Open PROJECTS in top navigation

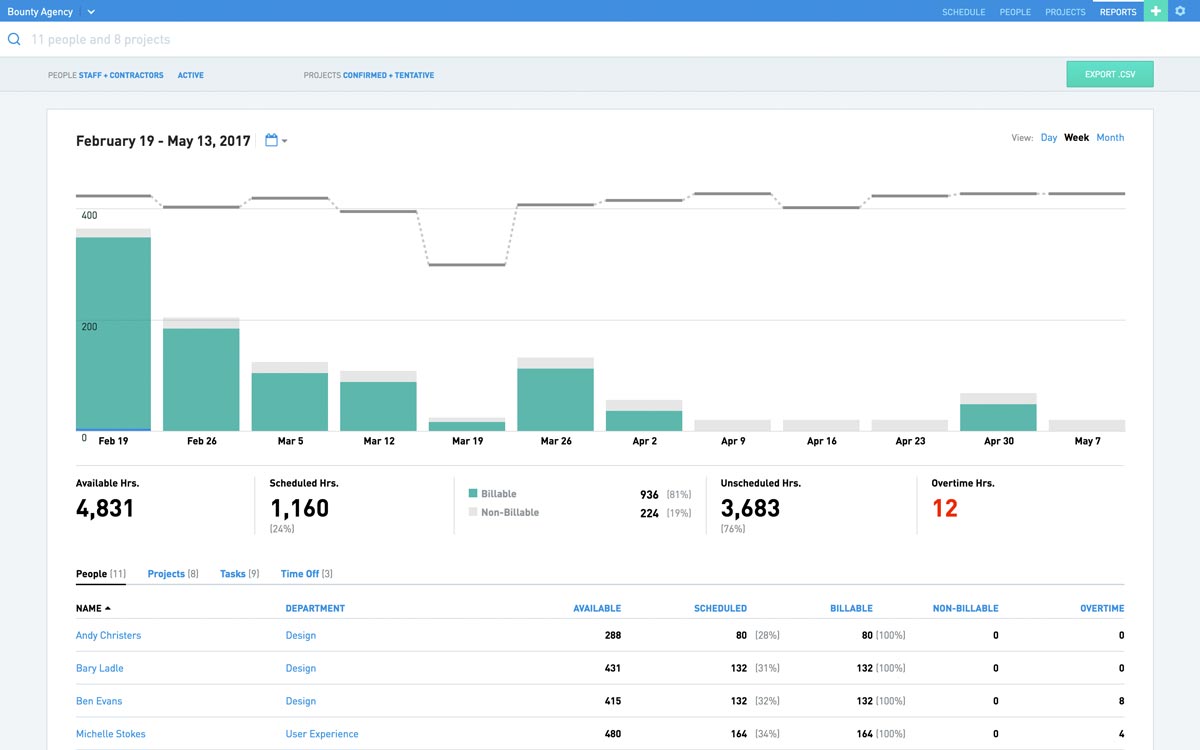pos(1065,11)
